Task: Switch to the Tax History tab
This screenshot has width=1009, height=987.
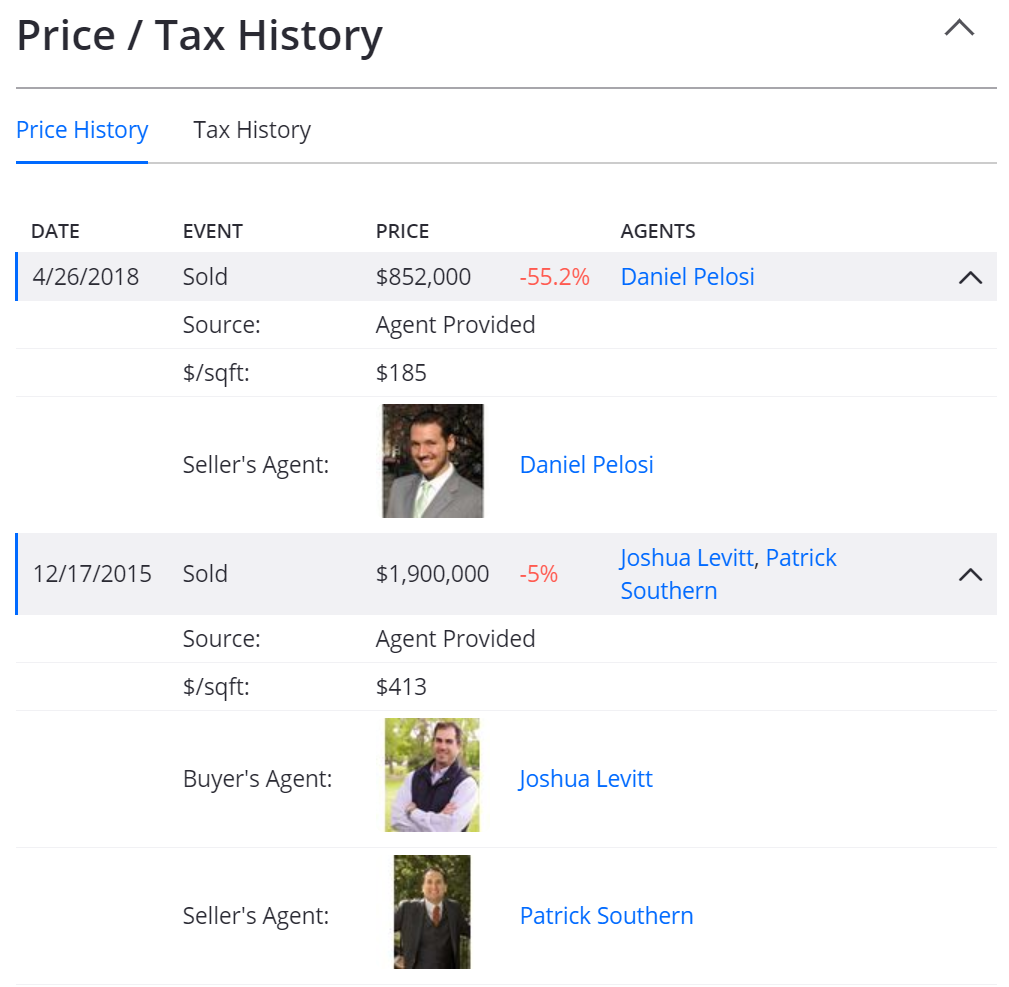Action: point(252,130)
